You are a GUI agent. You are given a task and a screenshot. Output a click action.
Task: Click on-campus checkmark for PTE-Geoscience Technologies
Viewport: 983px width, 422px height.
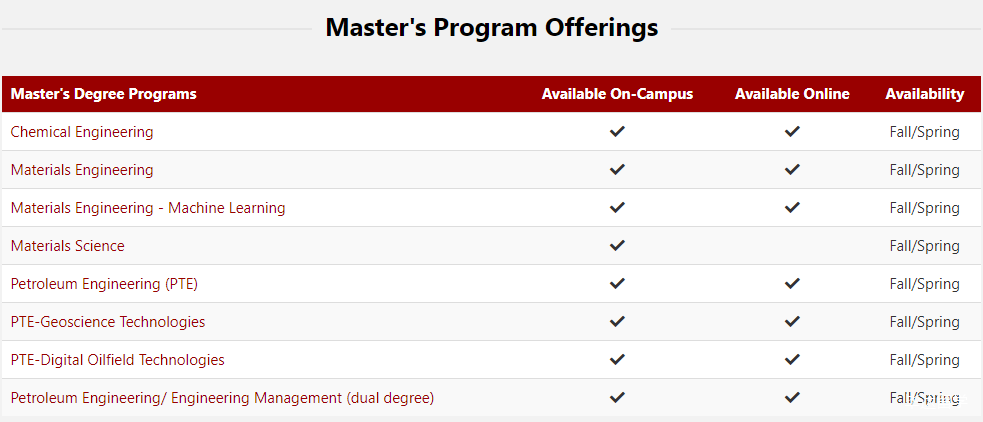pos(617,321)
